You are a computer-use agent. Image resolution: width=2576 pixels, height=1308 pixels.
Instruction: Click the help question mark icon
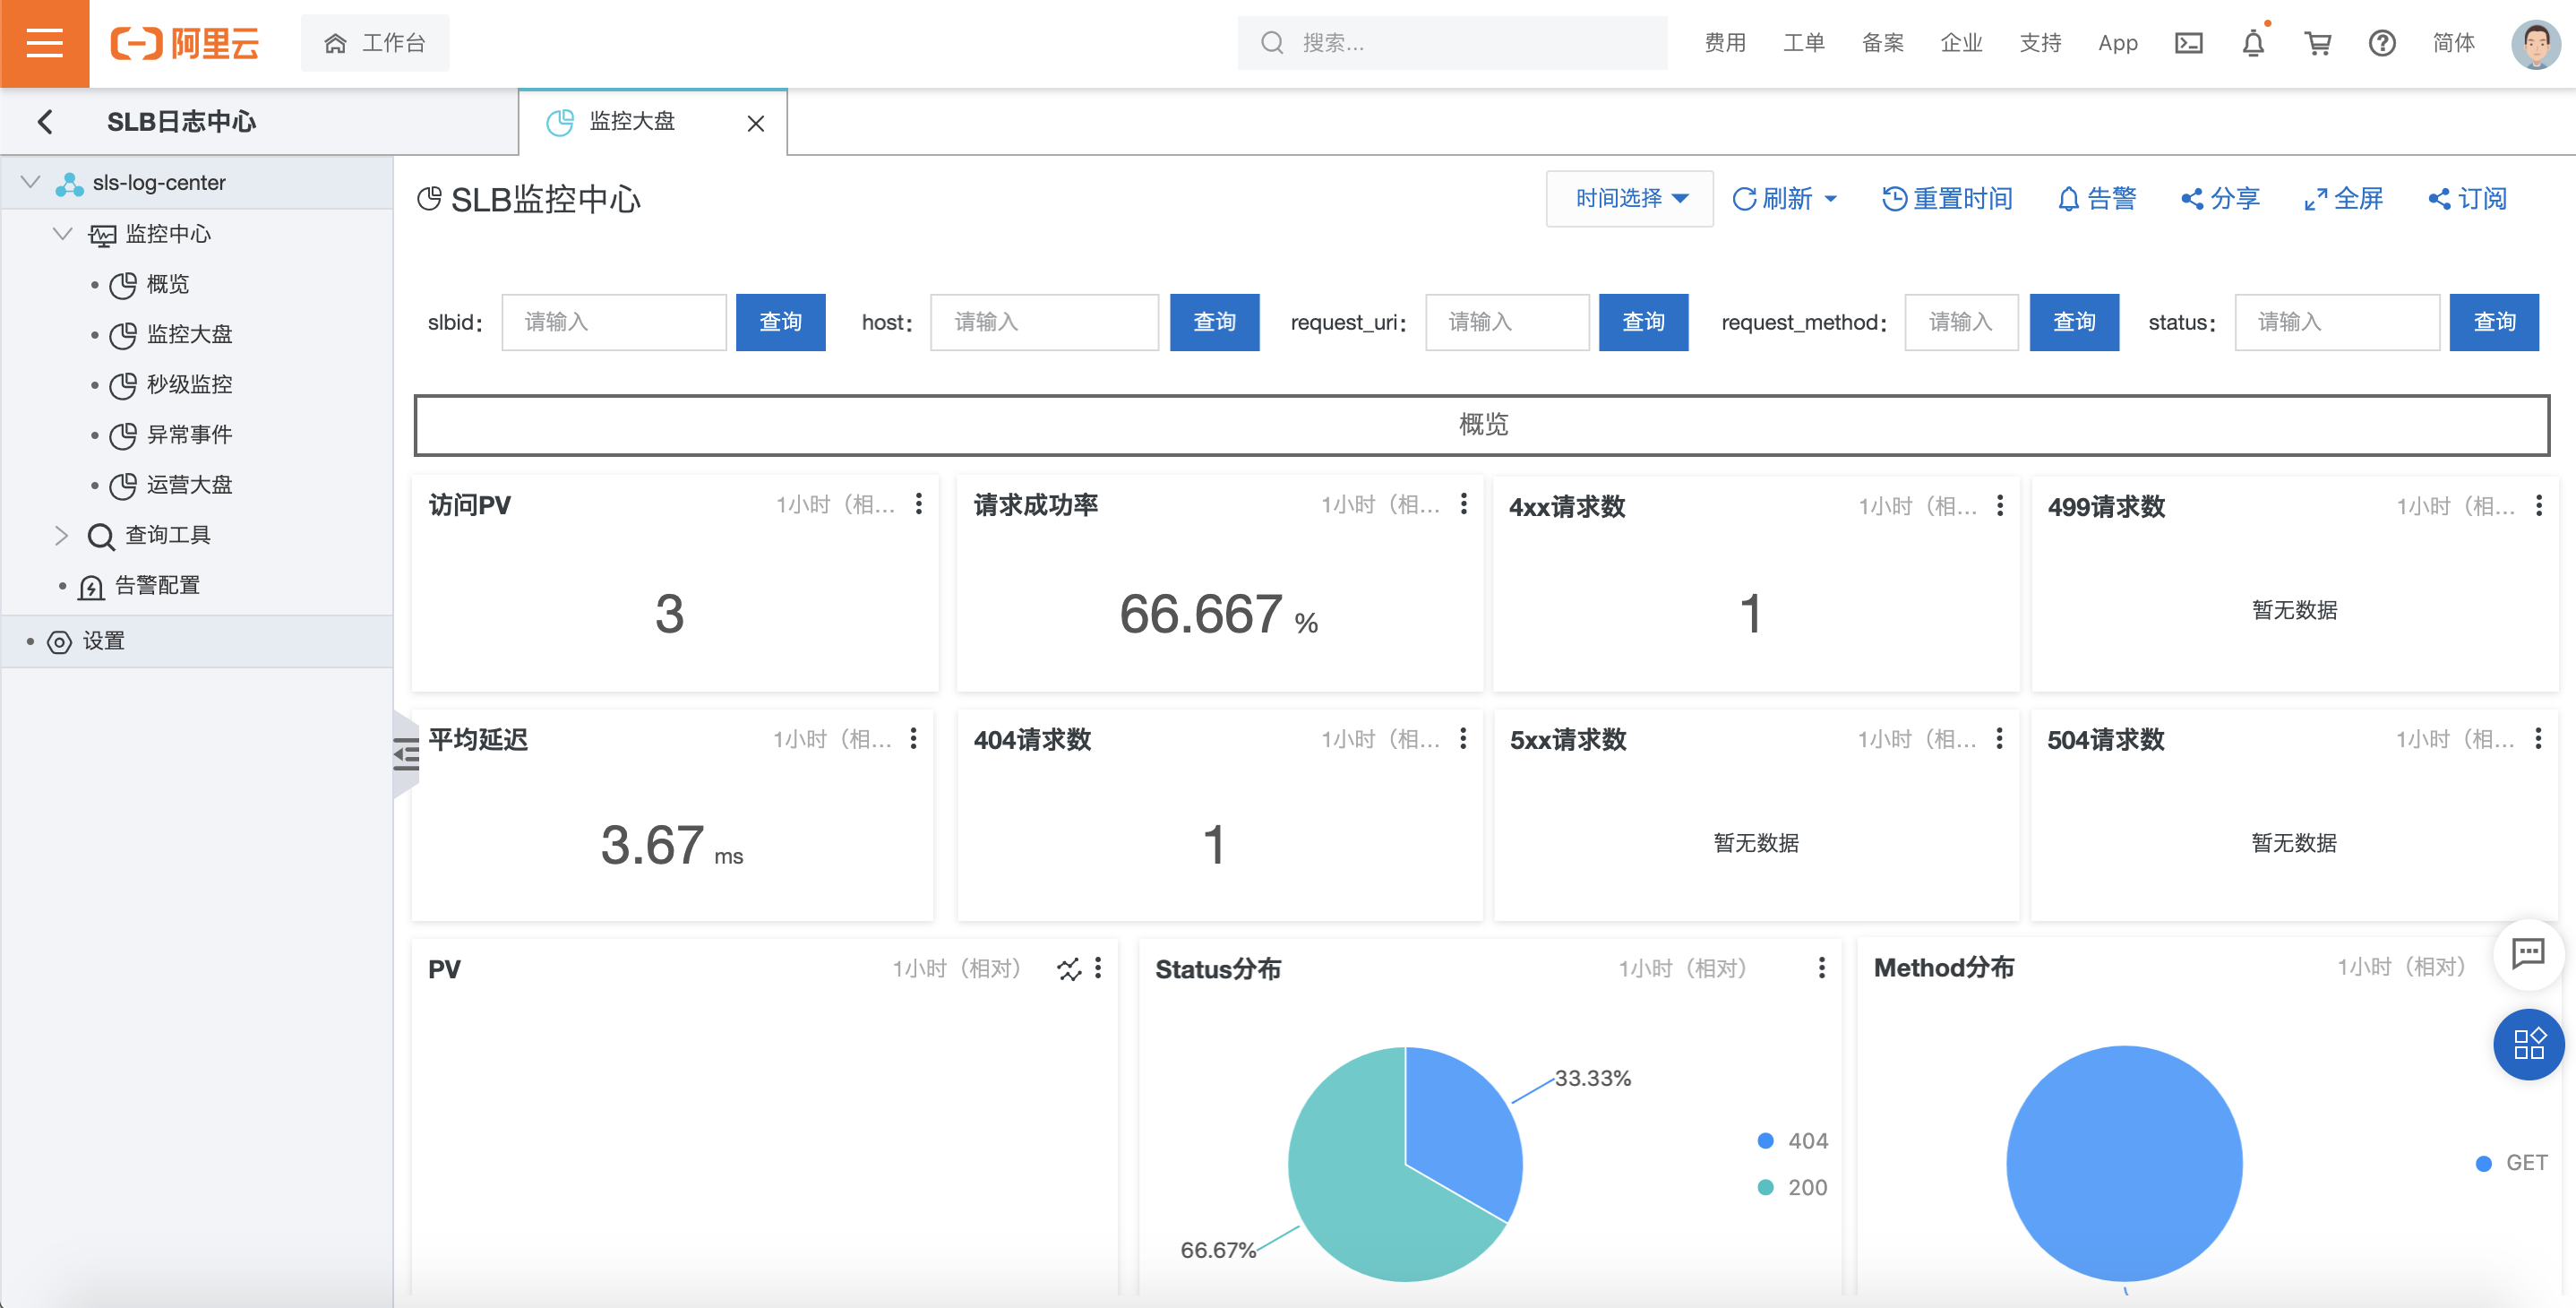[x=2382, y=43]
